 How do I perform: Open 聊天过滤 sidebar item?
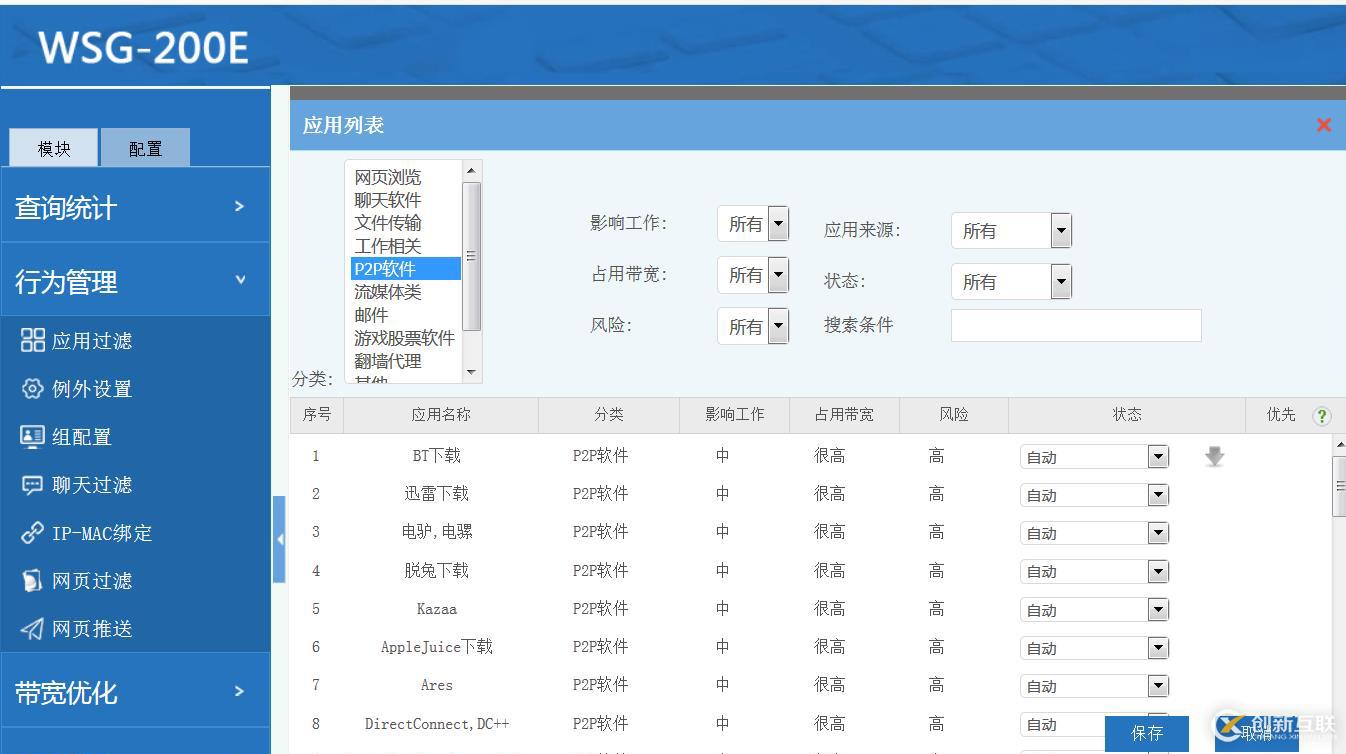(x=76, y=485)
